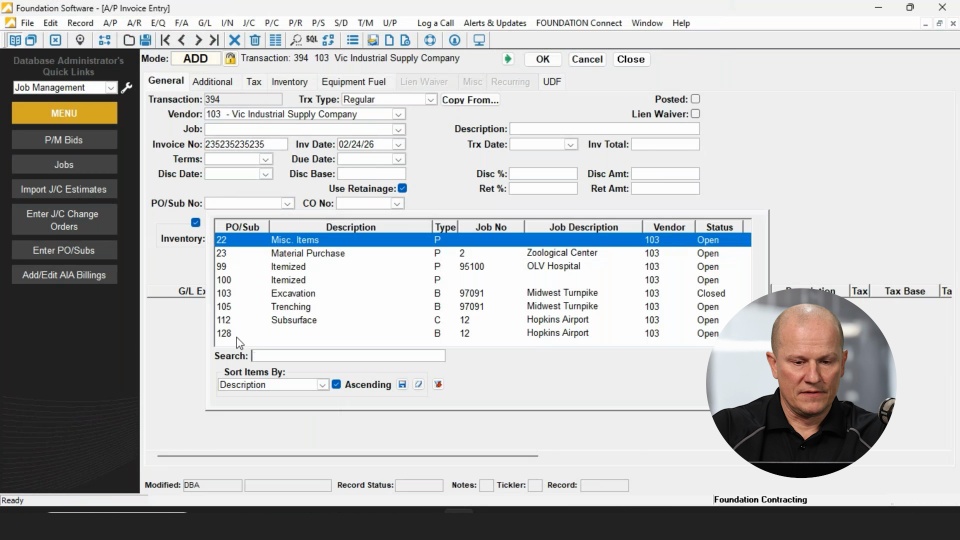960x540 pixels.
Task: Click the Log a Call menu item
Action: coord(435,23)
